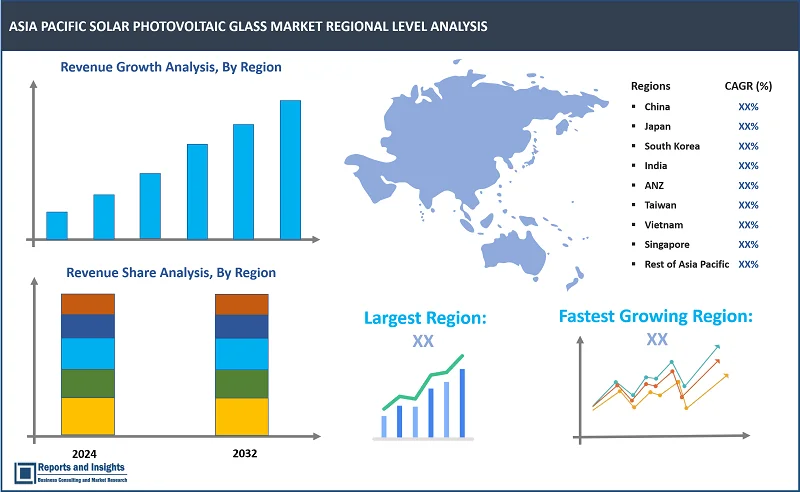Click the 'Singapore' region entry
Viewport: 800px width, 492px height.
[x=667, y=245]
